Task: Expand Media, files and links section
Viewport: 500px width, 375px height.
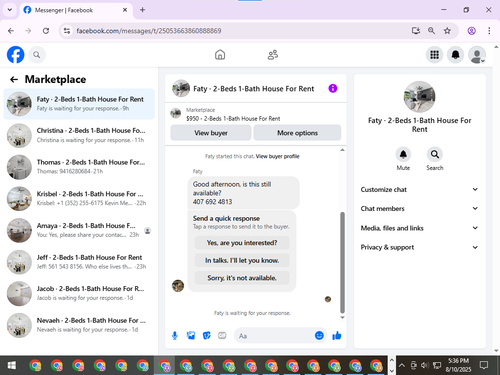Action: point(419,228)
